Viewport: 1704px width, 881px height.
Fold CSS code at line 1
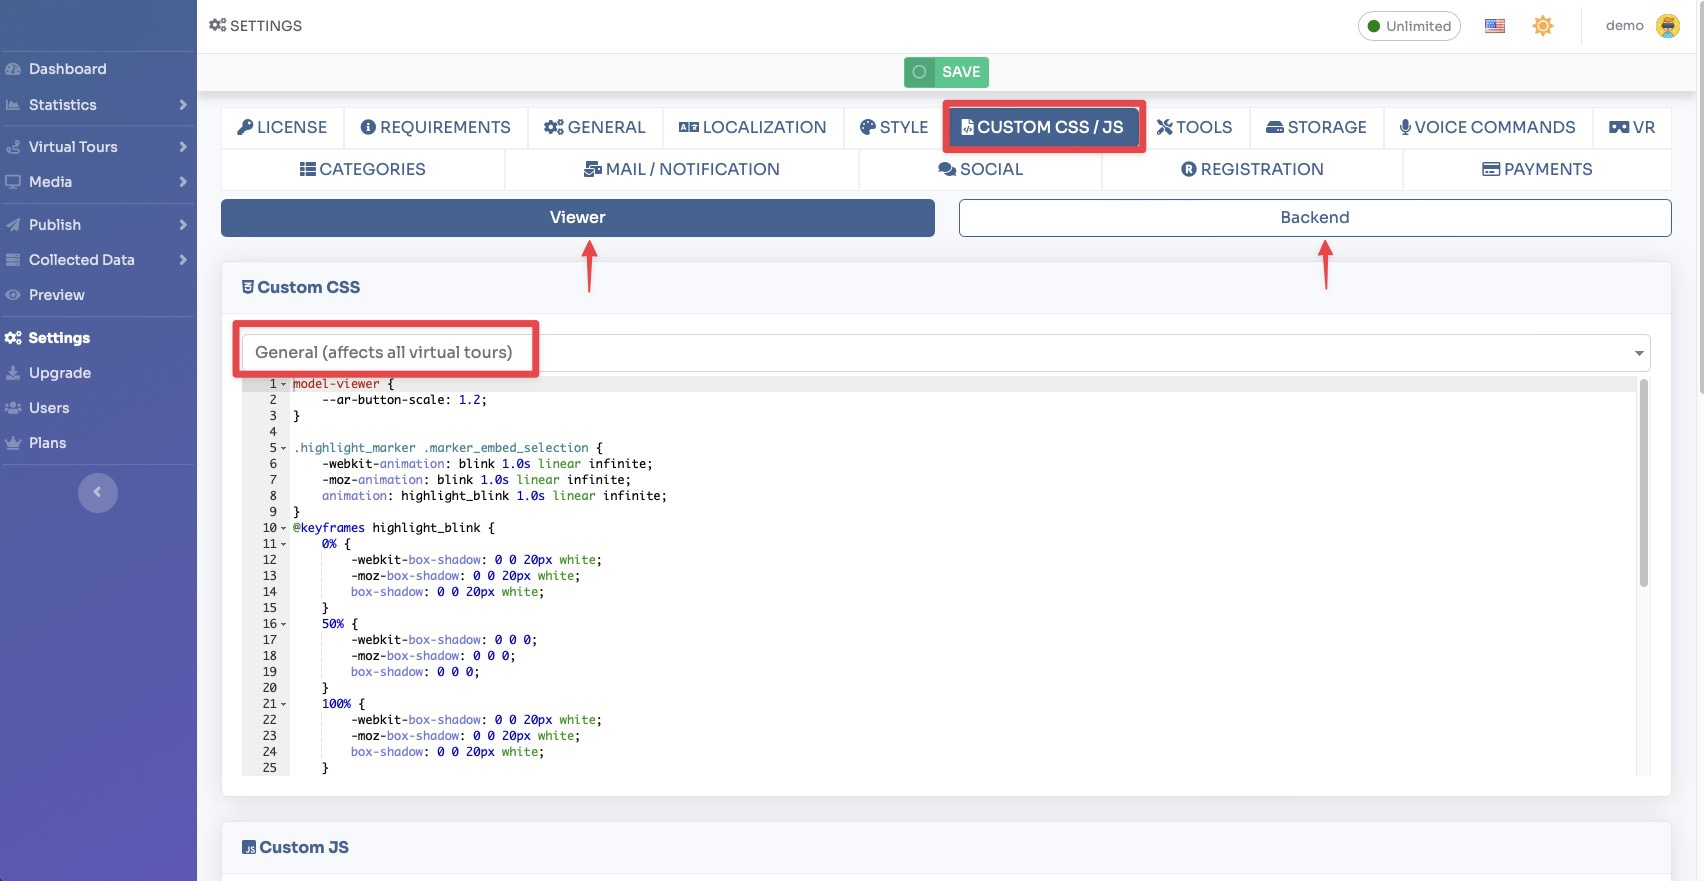[x=284, y=384]
